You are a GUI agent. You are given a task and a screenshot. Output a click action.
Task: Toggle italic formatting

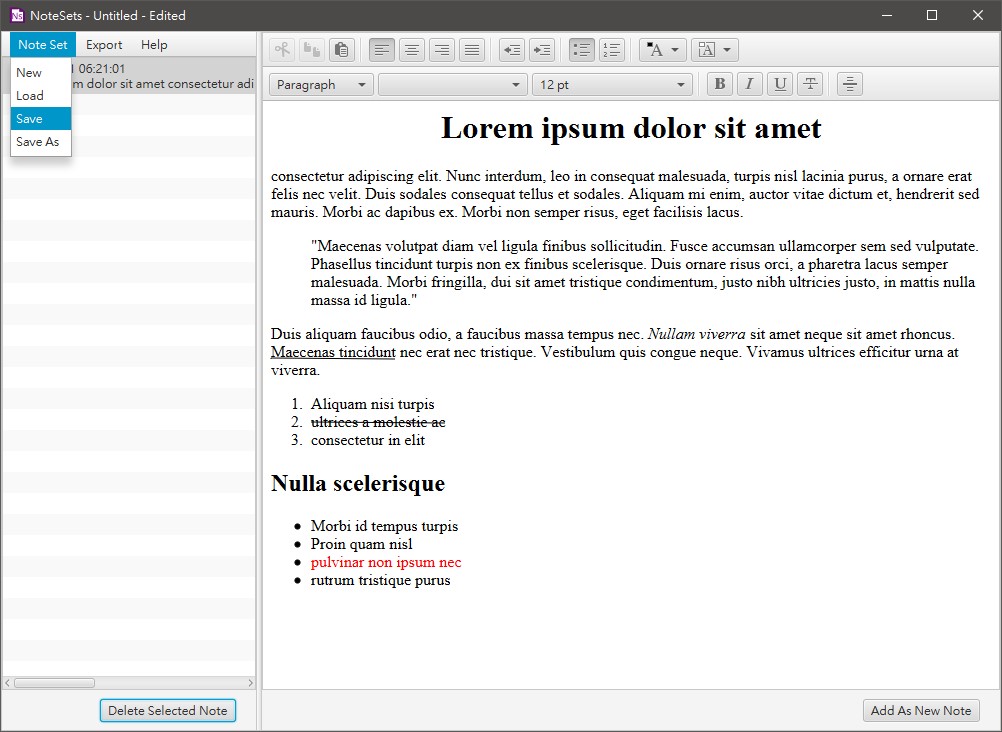click(749, 85)
